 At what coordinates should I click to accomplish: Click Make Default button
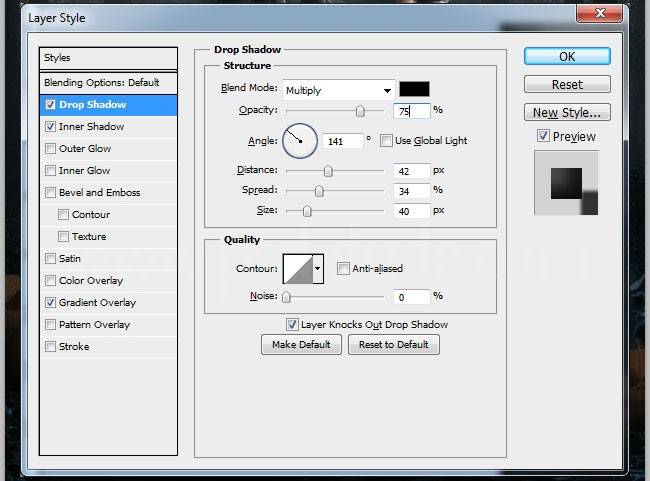pos(301,344)
